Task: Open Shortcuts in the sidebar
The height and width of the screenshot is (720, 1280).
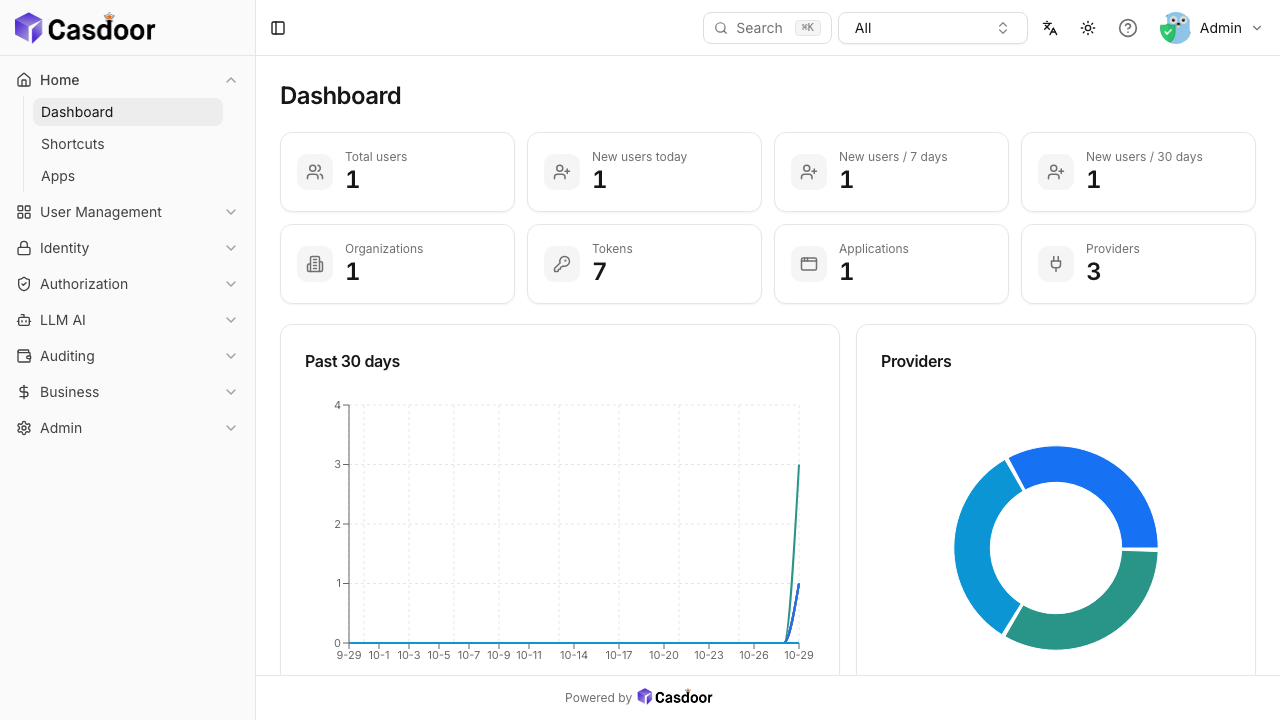Action: (x=128, y=144)
